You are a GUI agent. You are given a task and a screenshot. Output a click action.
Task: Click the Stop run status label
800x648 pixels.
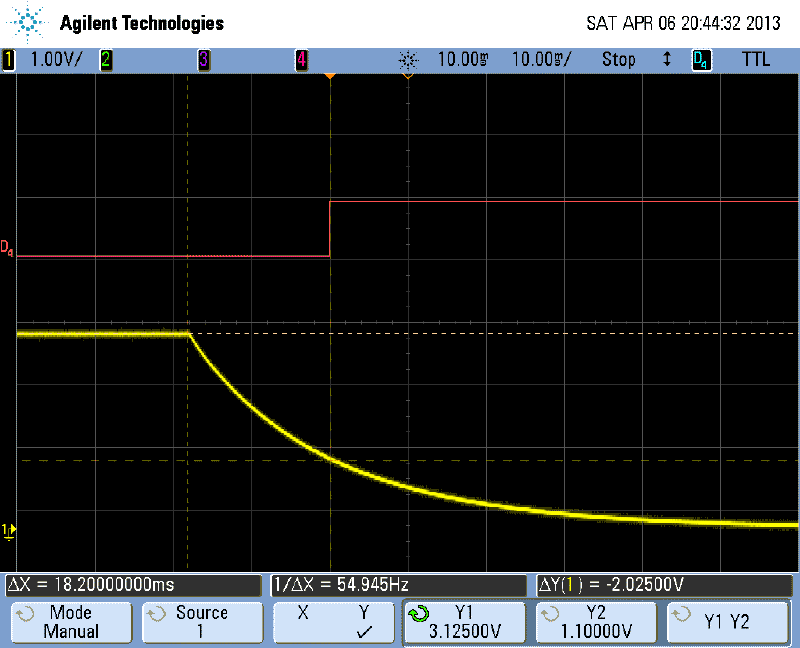[619, 60]
